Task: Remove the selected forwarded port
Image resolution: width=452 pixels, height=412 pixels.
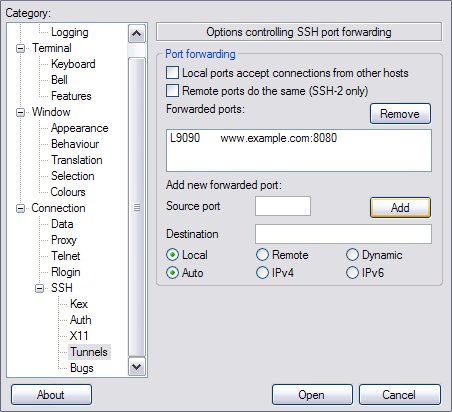Action: [x=400, y=114]
